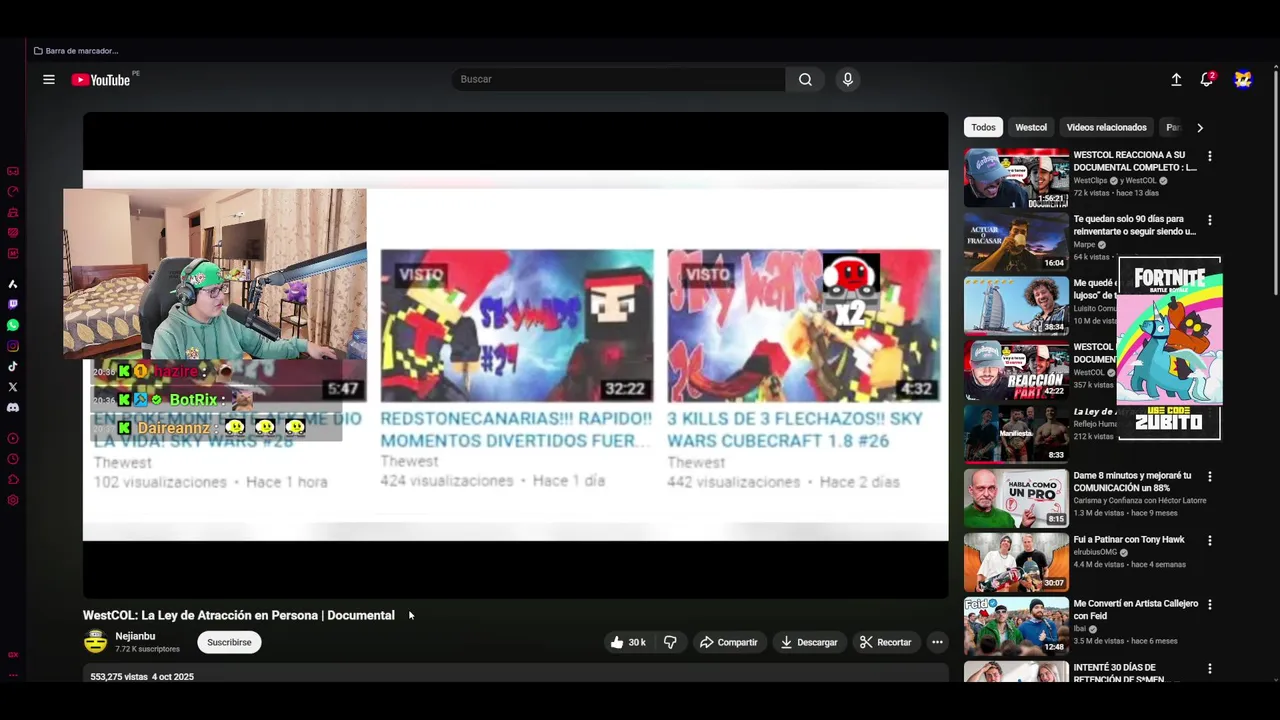Click the main video player area
Image resolution: width=1280 pixels, height=720 pixels.
(x=515, y=355)
